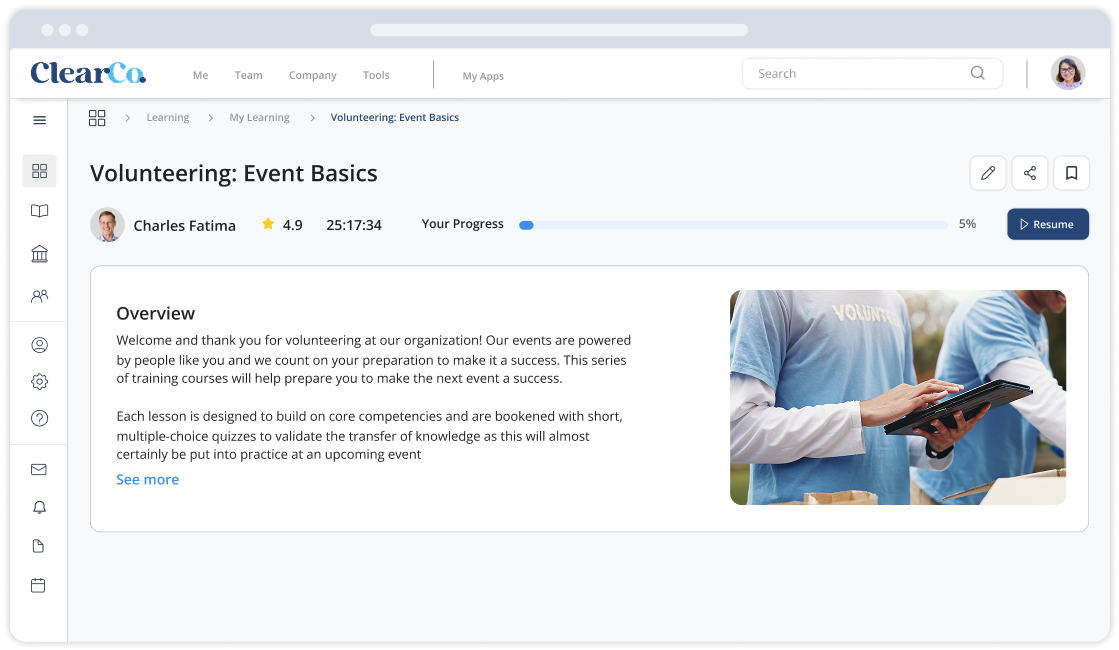Click the volunteer course image
1119x650 pixels.
click(898, 397)
